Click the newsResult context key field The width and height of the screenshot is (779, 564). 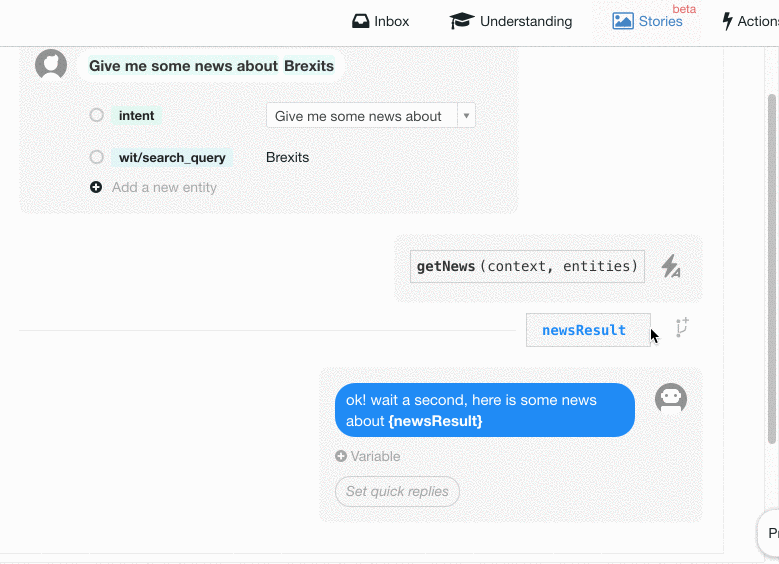pos(588,330)
